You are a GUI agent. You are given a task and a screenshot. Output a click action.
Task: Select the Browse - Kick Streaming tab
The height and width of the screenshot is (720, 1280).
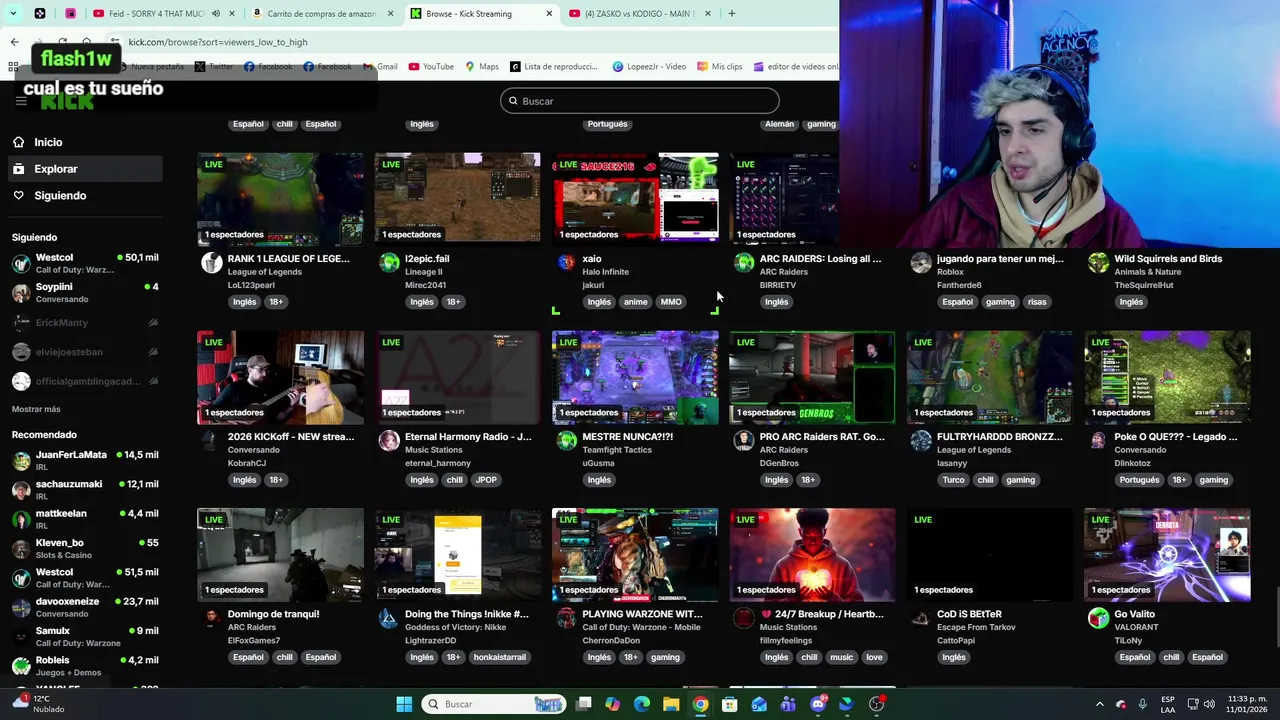point(482,14)
